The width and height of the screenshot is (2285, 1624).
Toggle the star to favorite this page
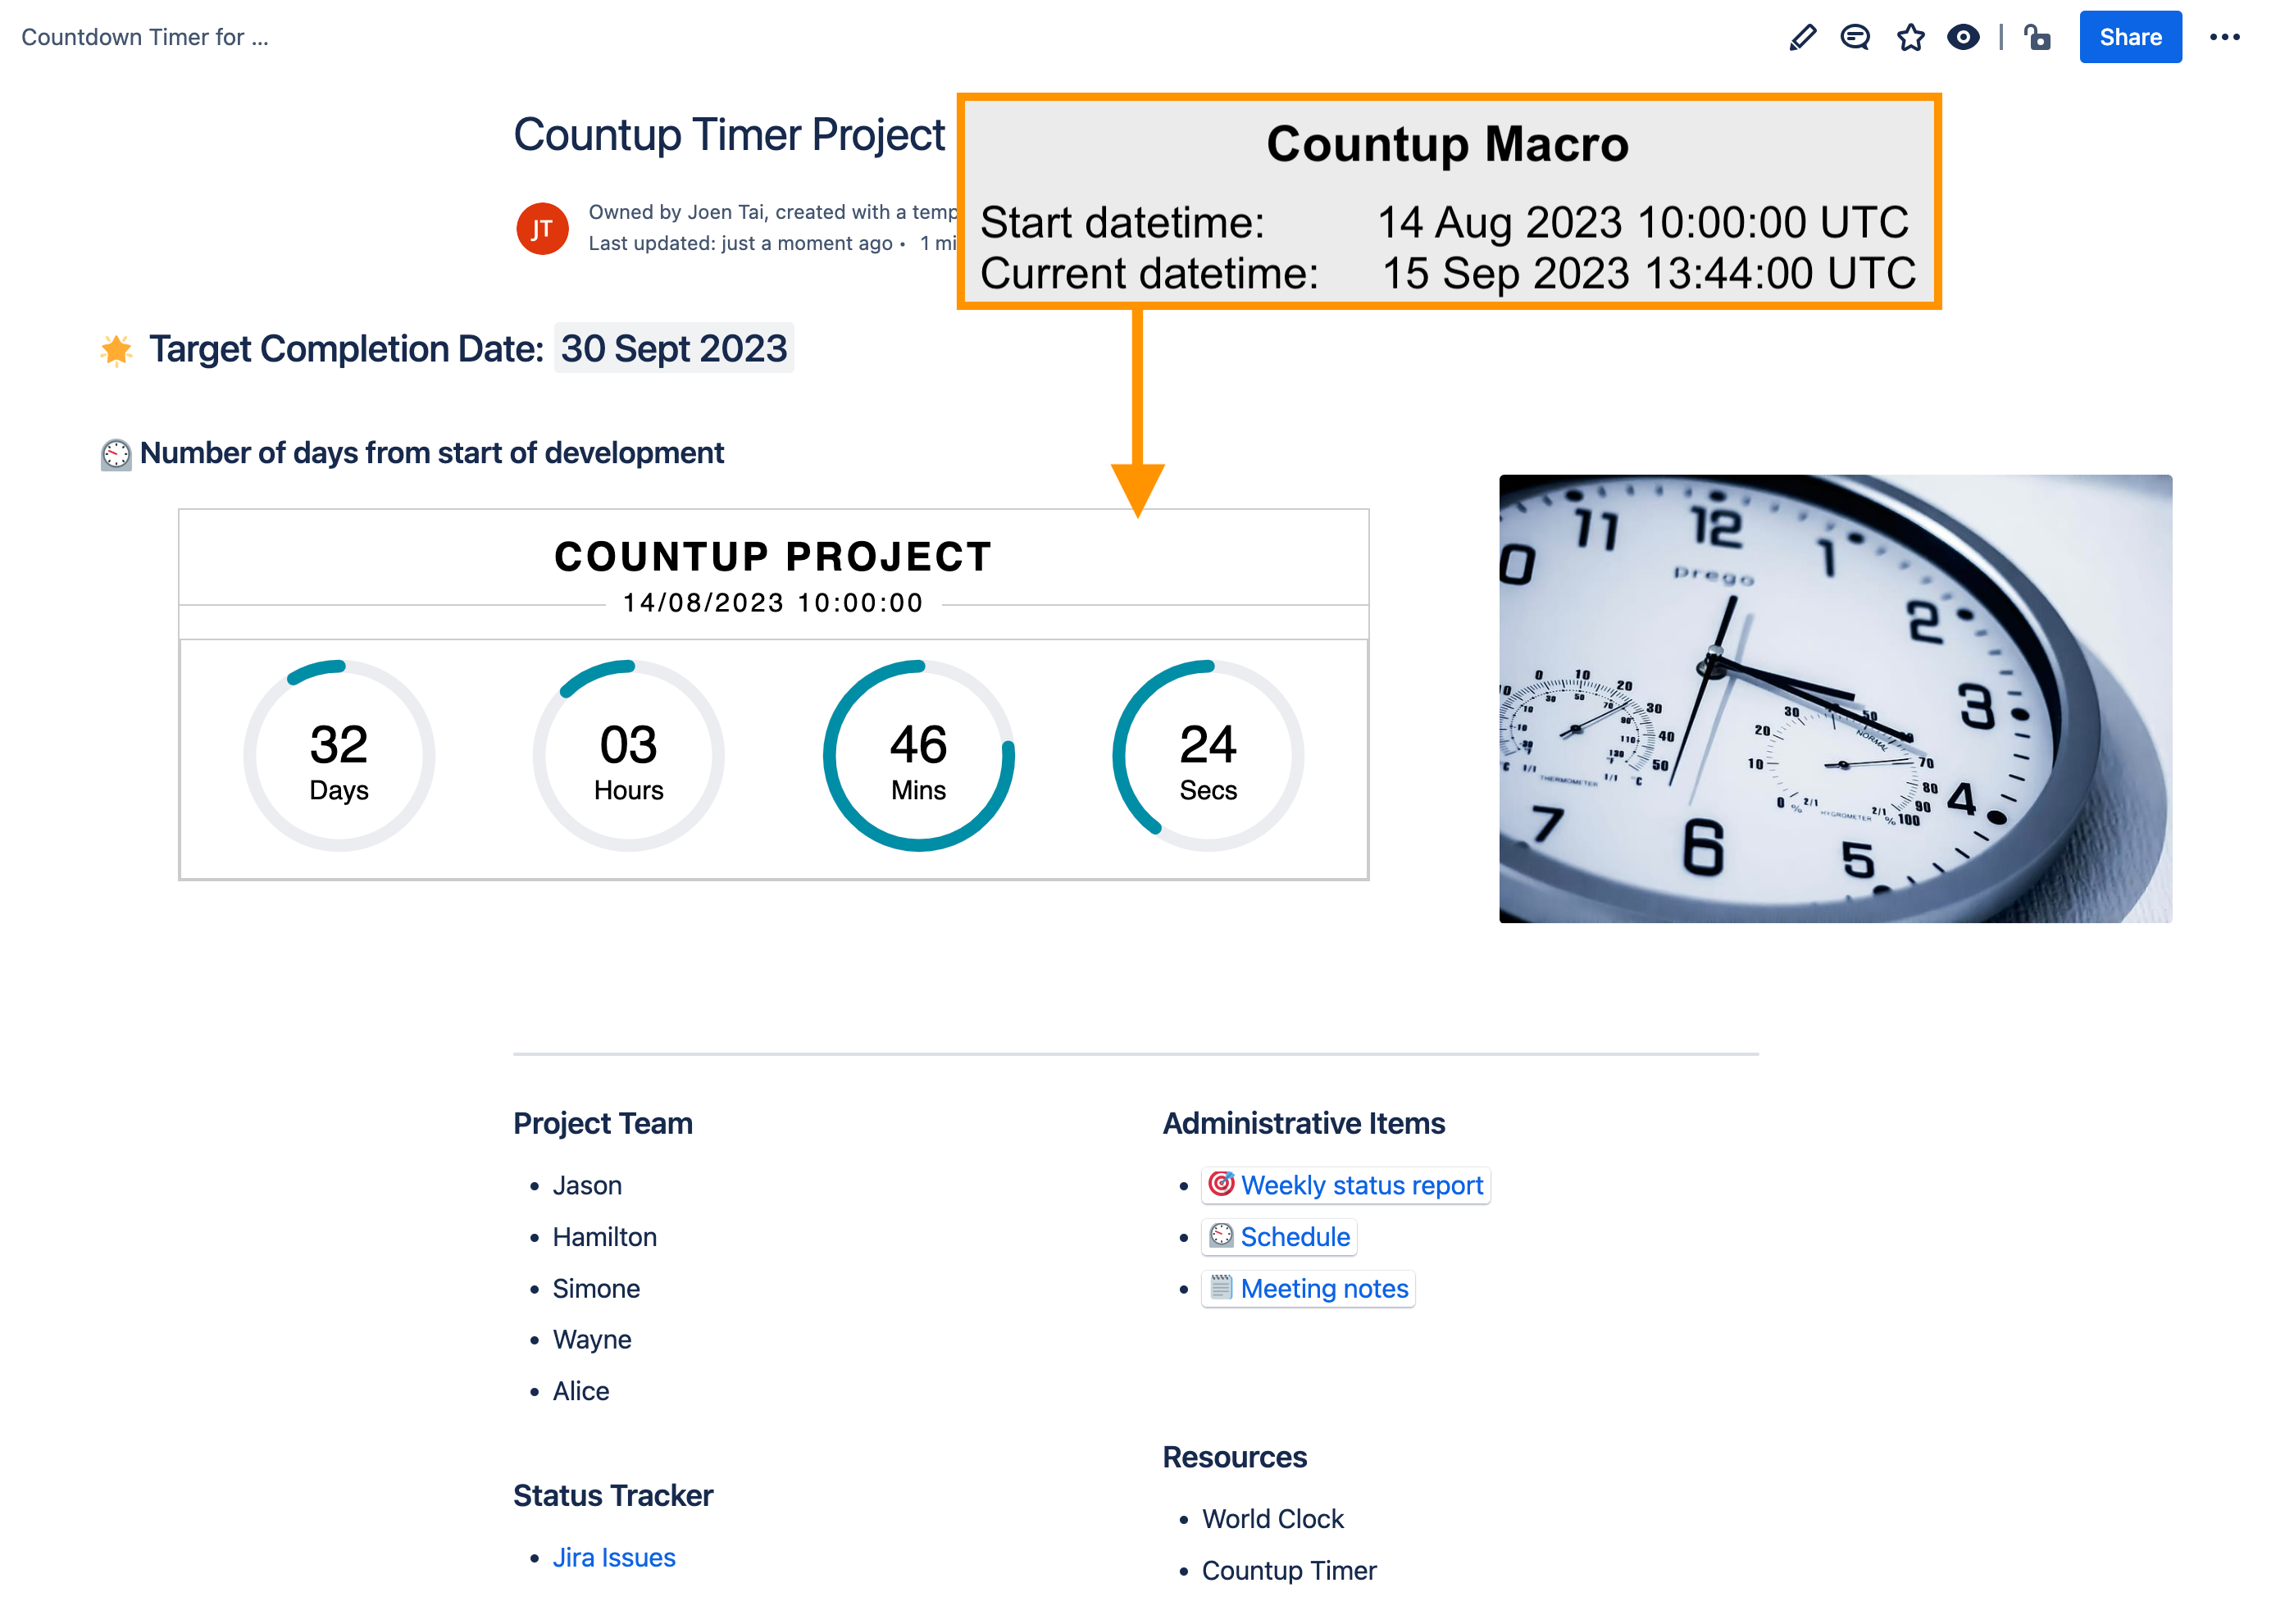(x=1911, y=37)
